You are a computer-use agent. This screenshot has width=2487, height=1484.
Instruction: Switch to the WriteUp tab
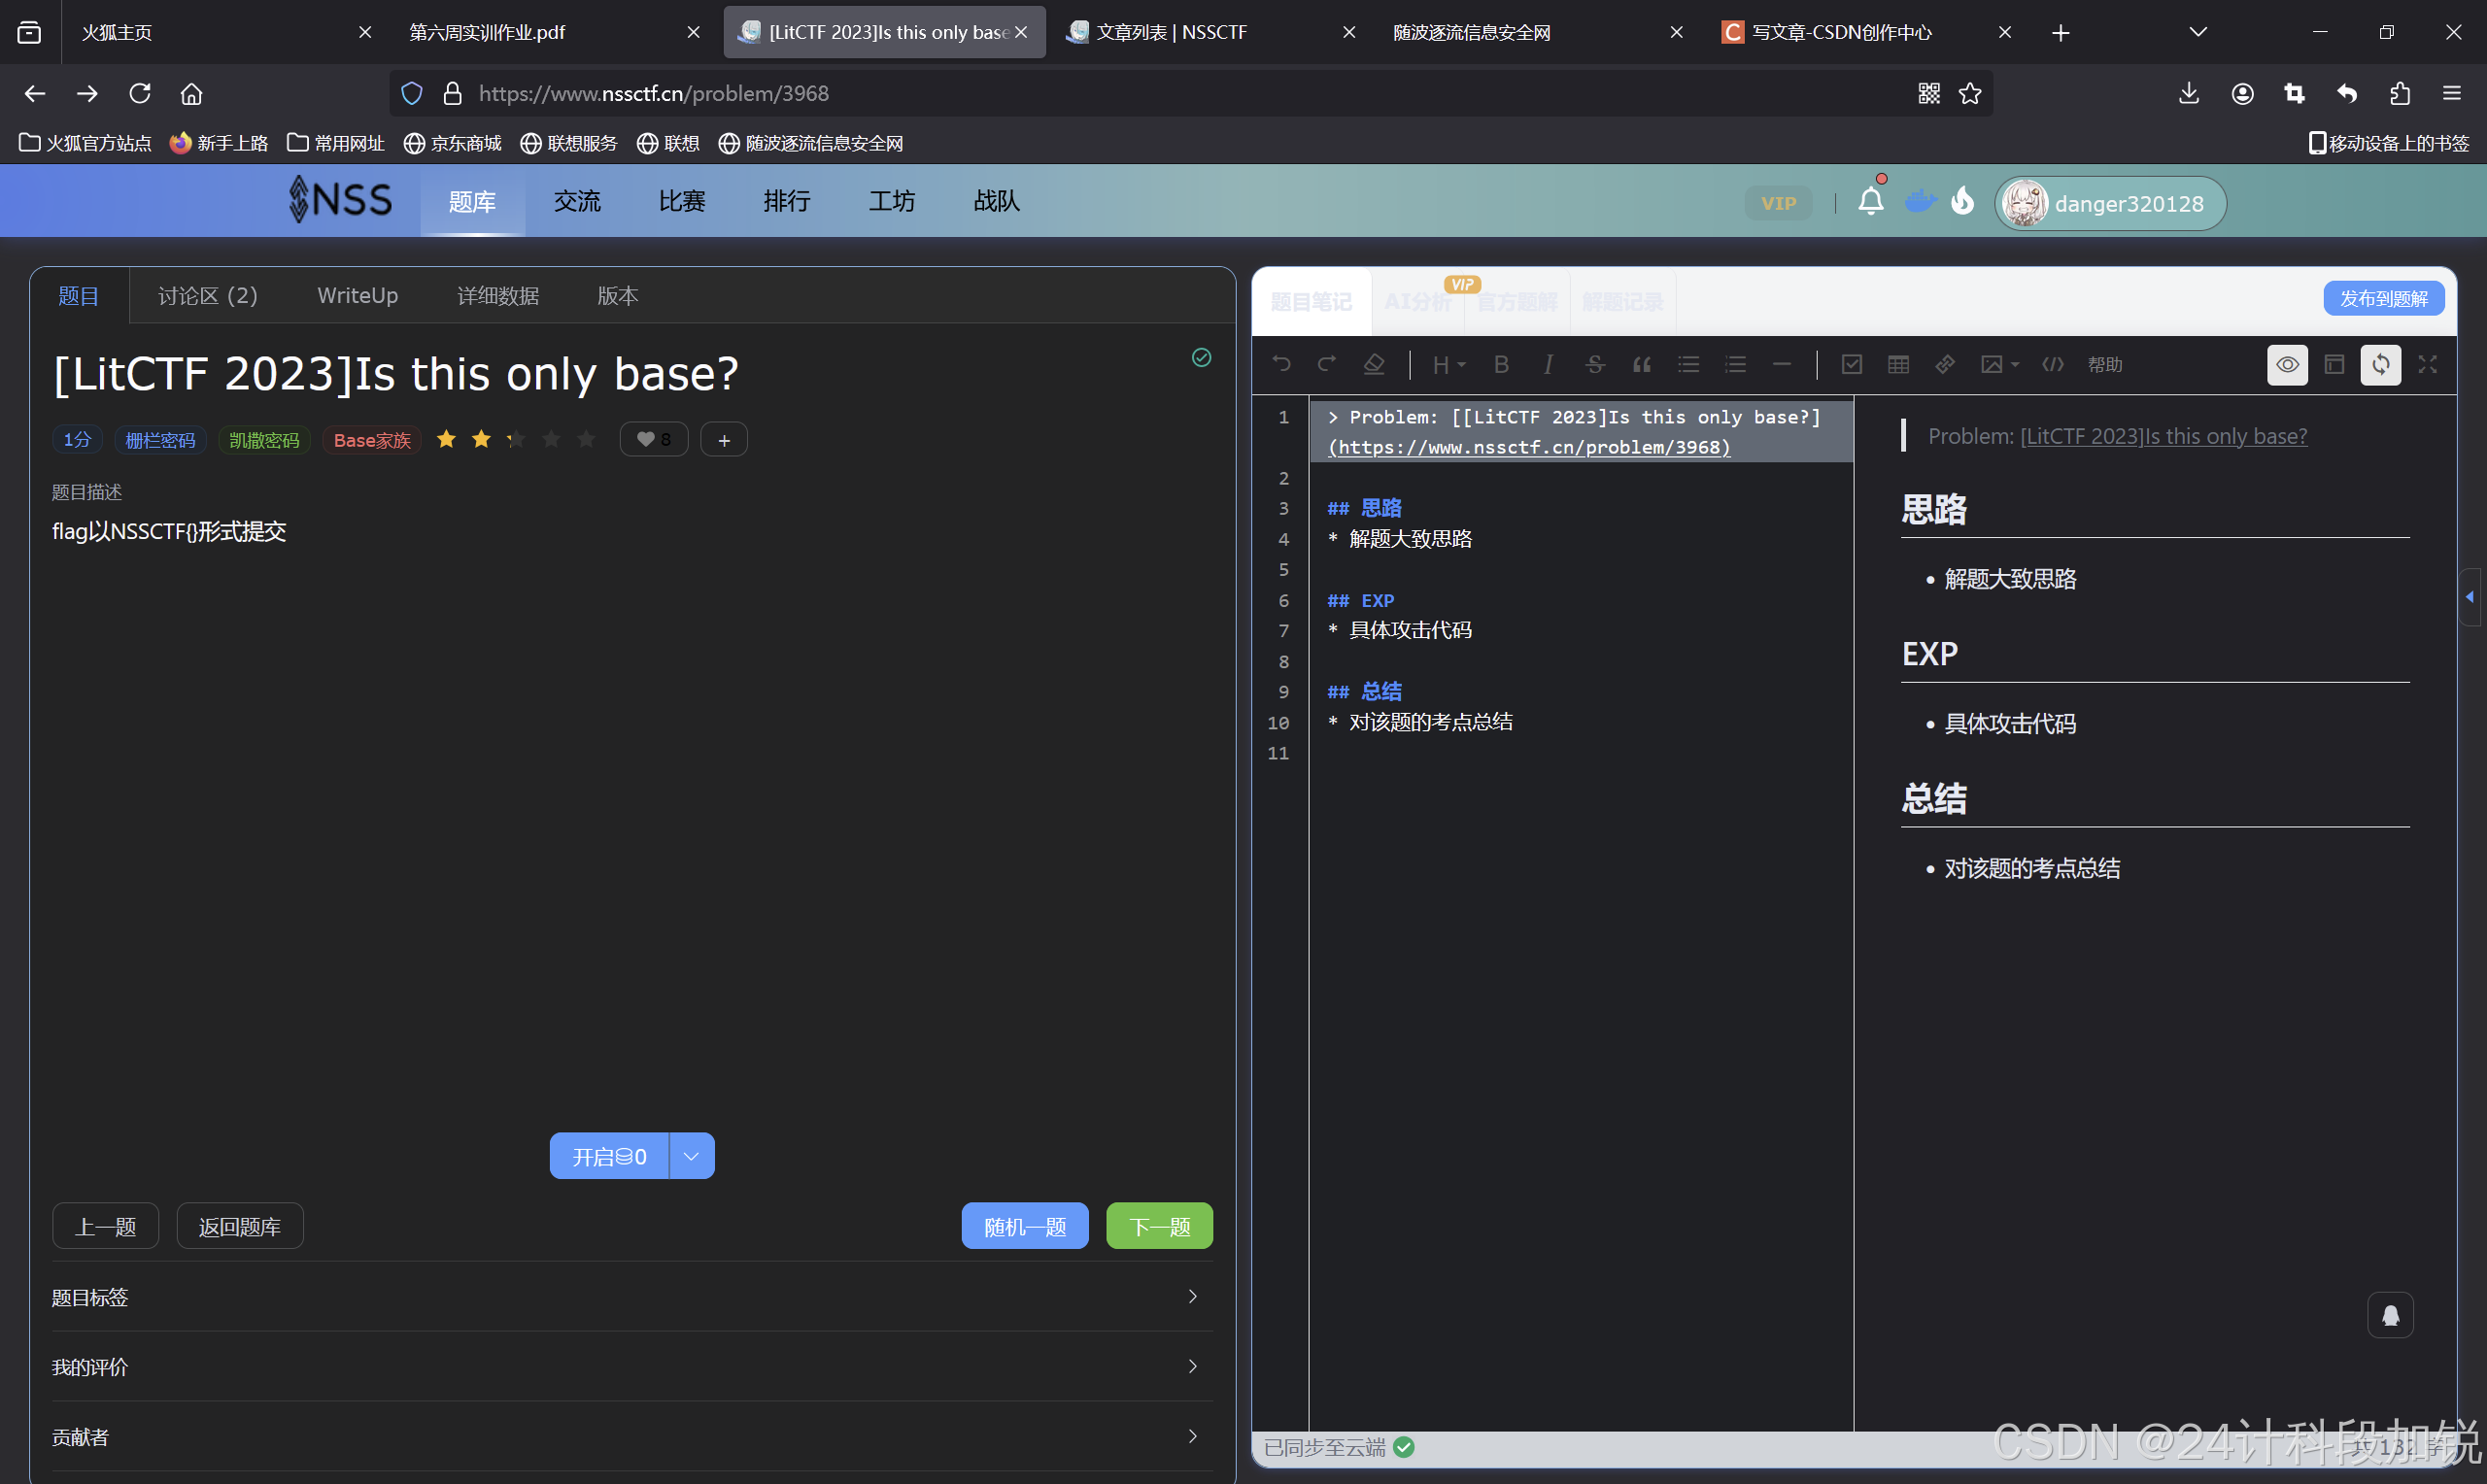click(357, 296)
